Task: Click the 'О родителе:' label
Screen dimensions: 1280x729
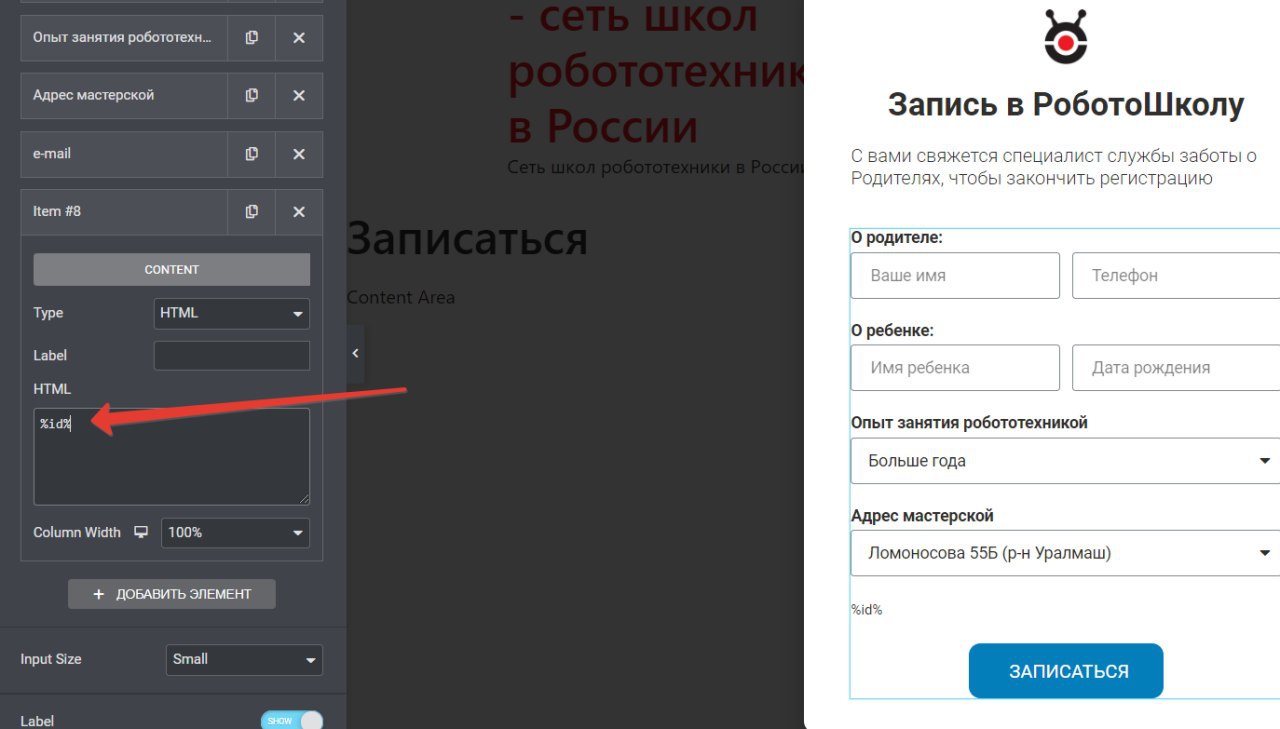Action: 897,238
